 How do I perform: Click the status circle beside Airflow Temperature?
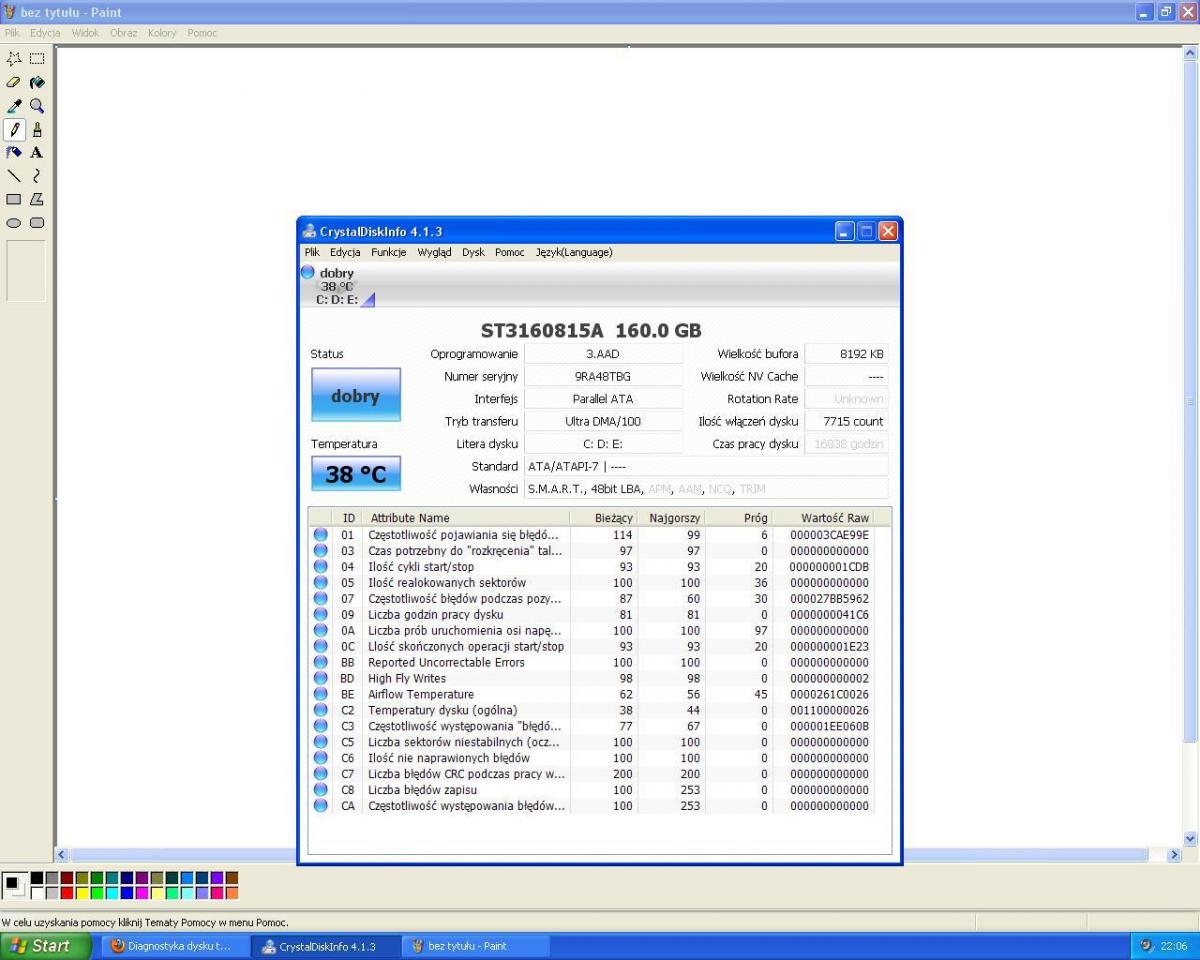[321, 694]
